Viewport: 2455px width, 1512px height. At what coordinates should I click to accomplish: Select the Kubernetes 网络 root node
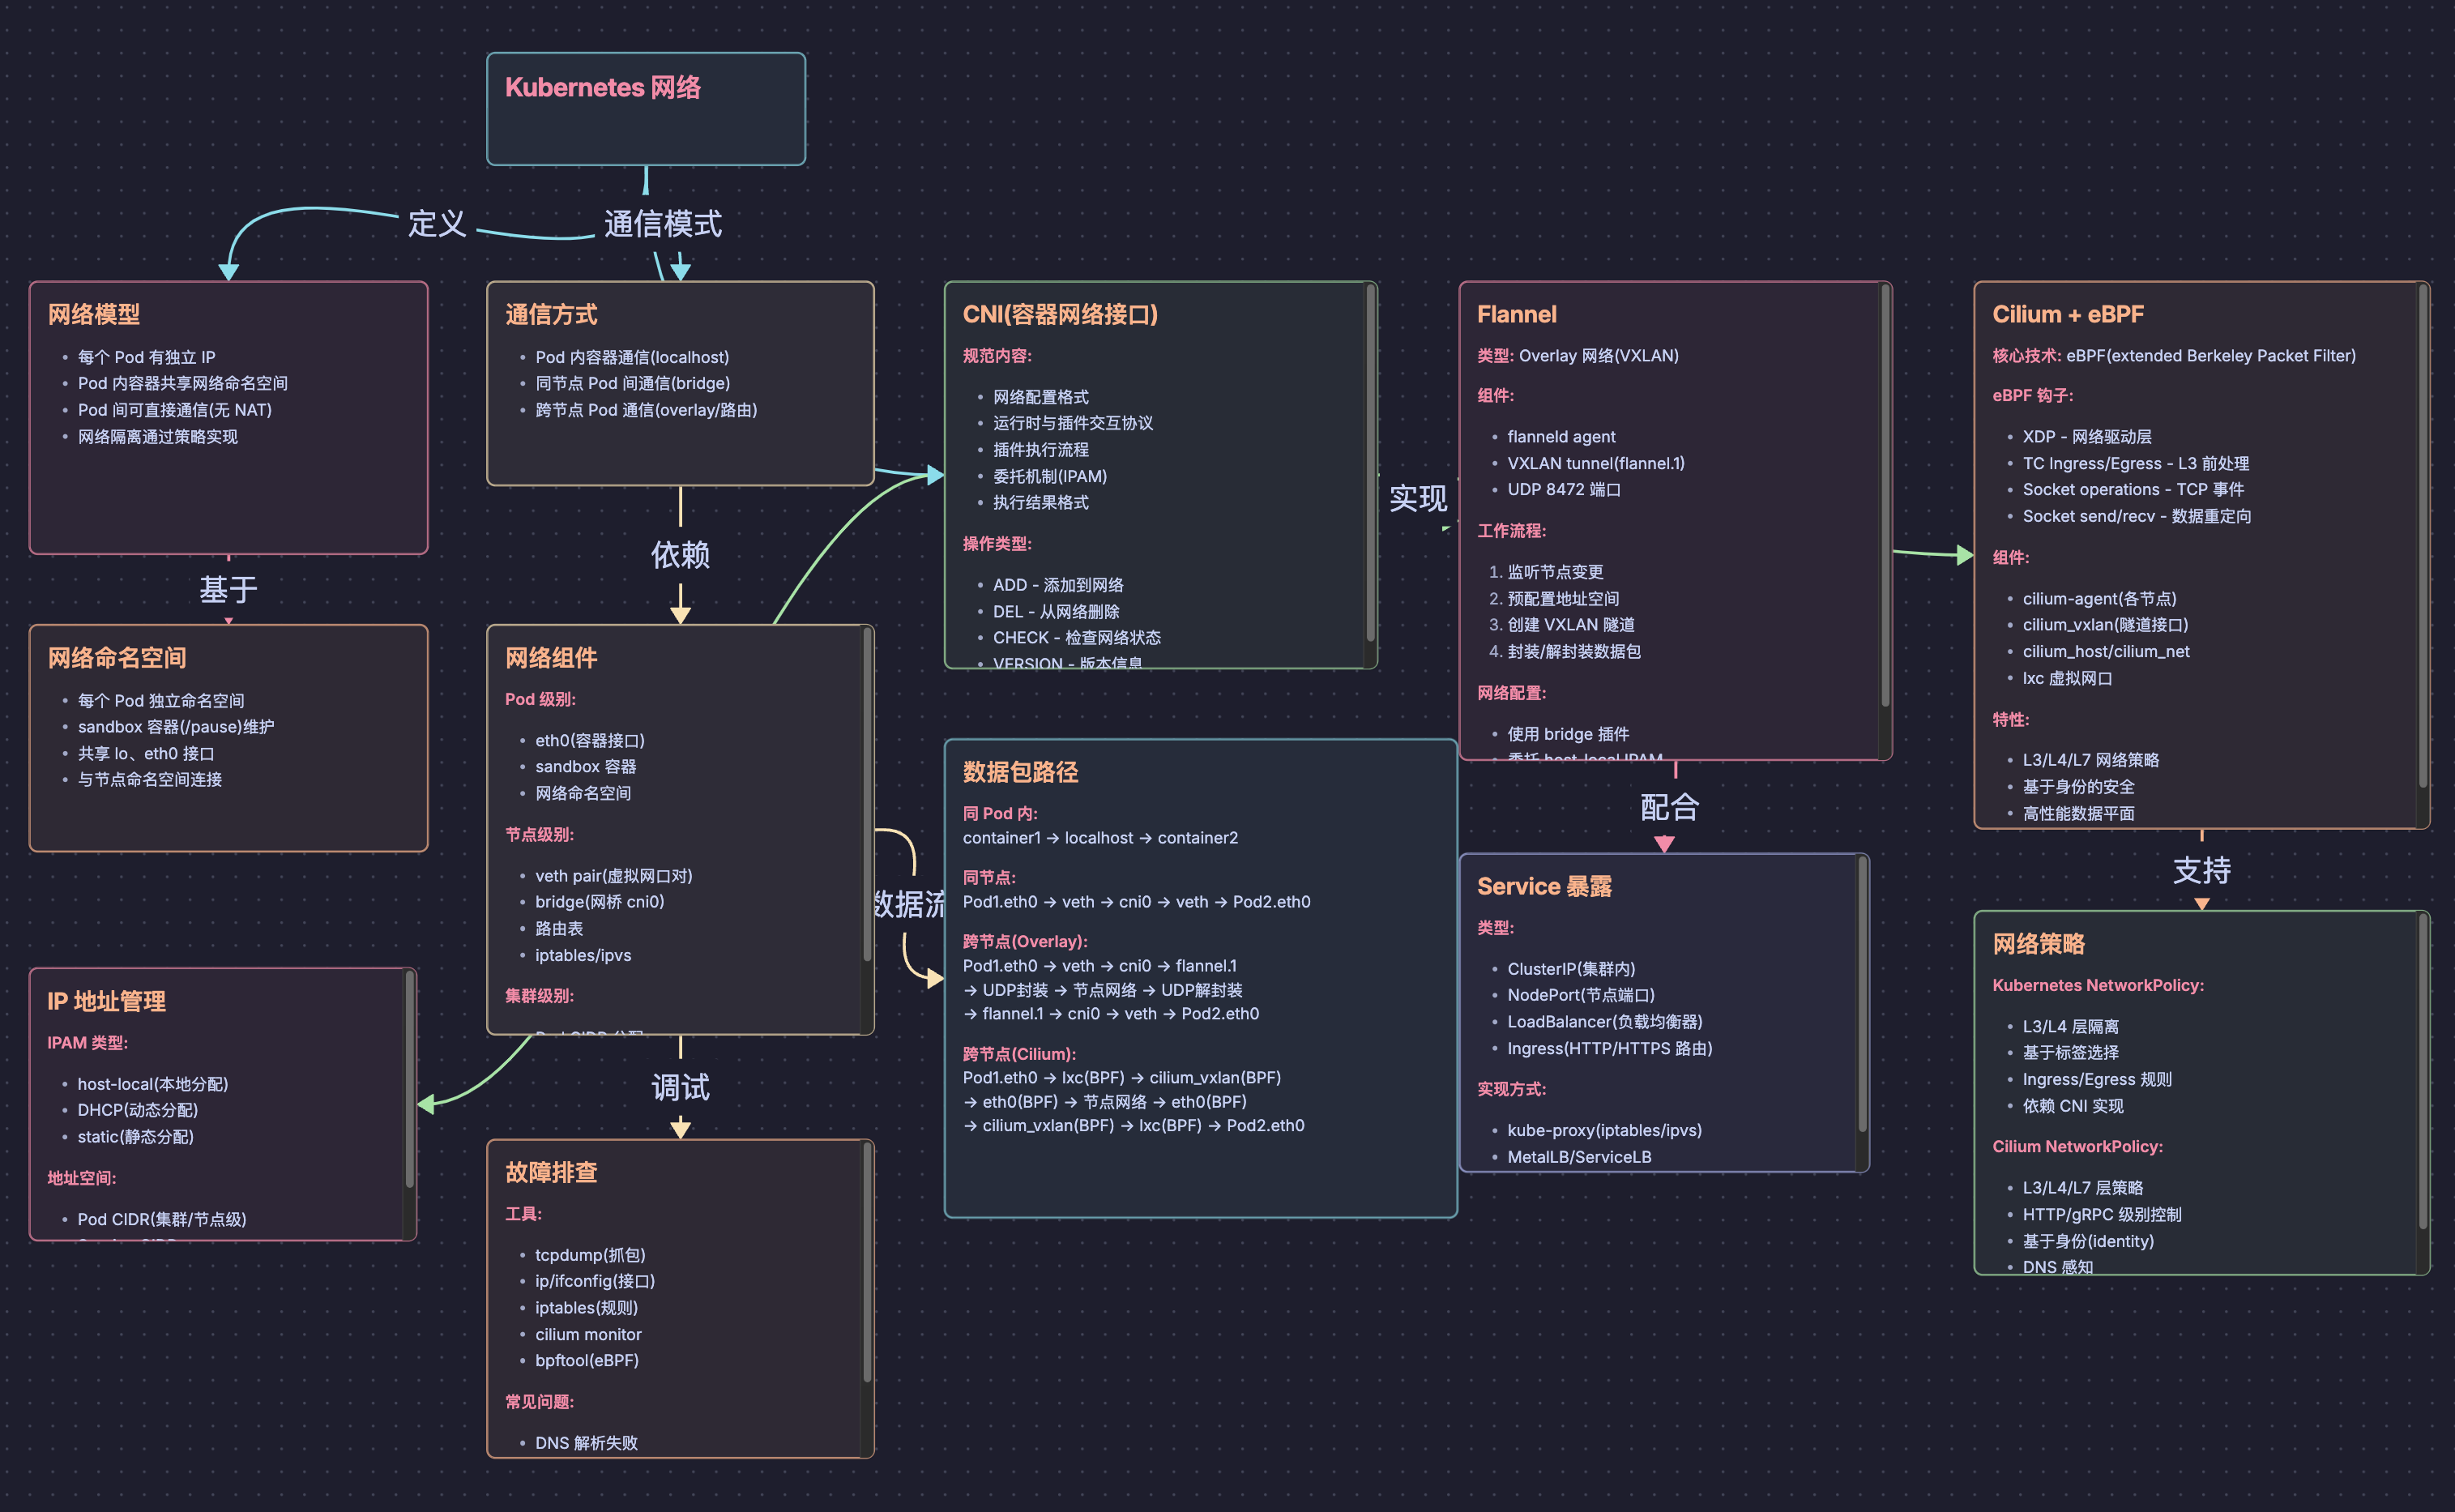tap(645, 108)
